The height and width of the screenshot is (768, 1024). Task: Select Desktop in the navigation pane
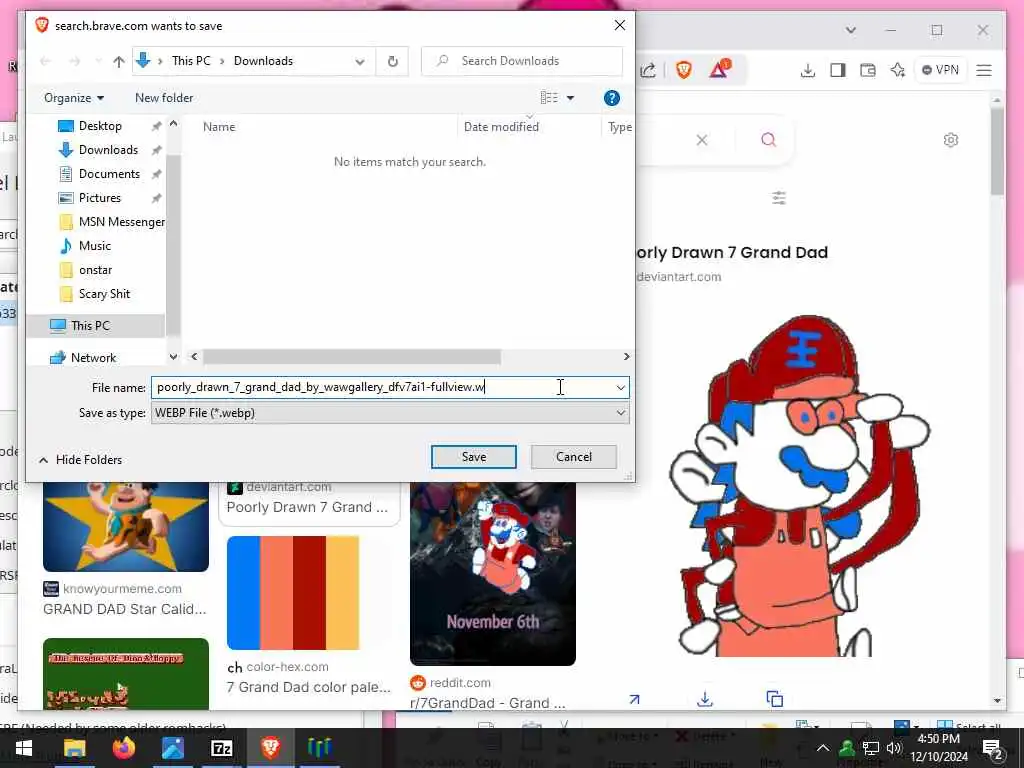pos(100,126)
